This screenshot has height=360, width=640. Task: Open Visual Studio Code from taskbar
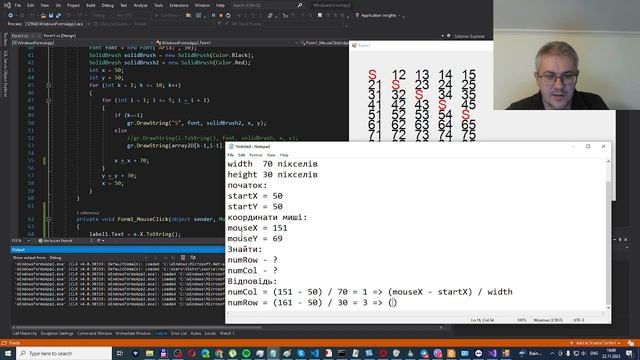315,353
